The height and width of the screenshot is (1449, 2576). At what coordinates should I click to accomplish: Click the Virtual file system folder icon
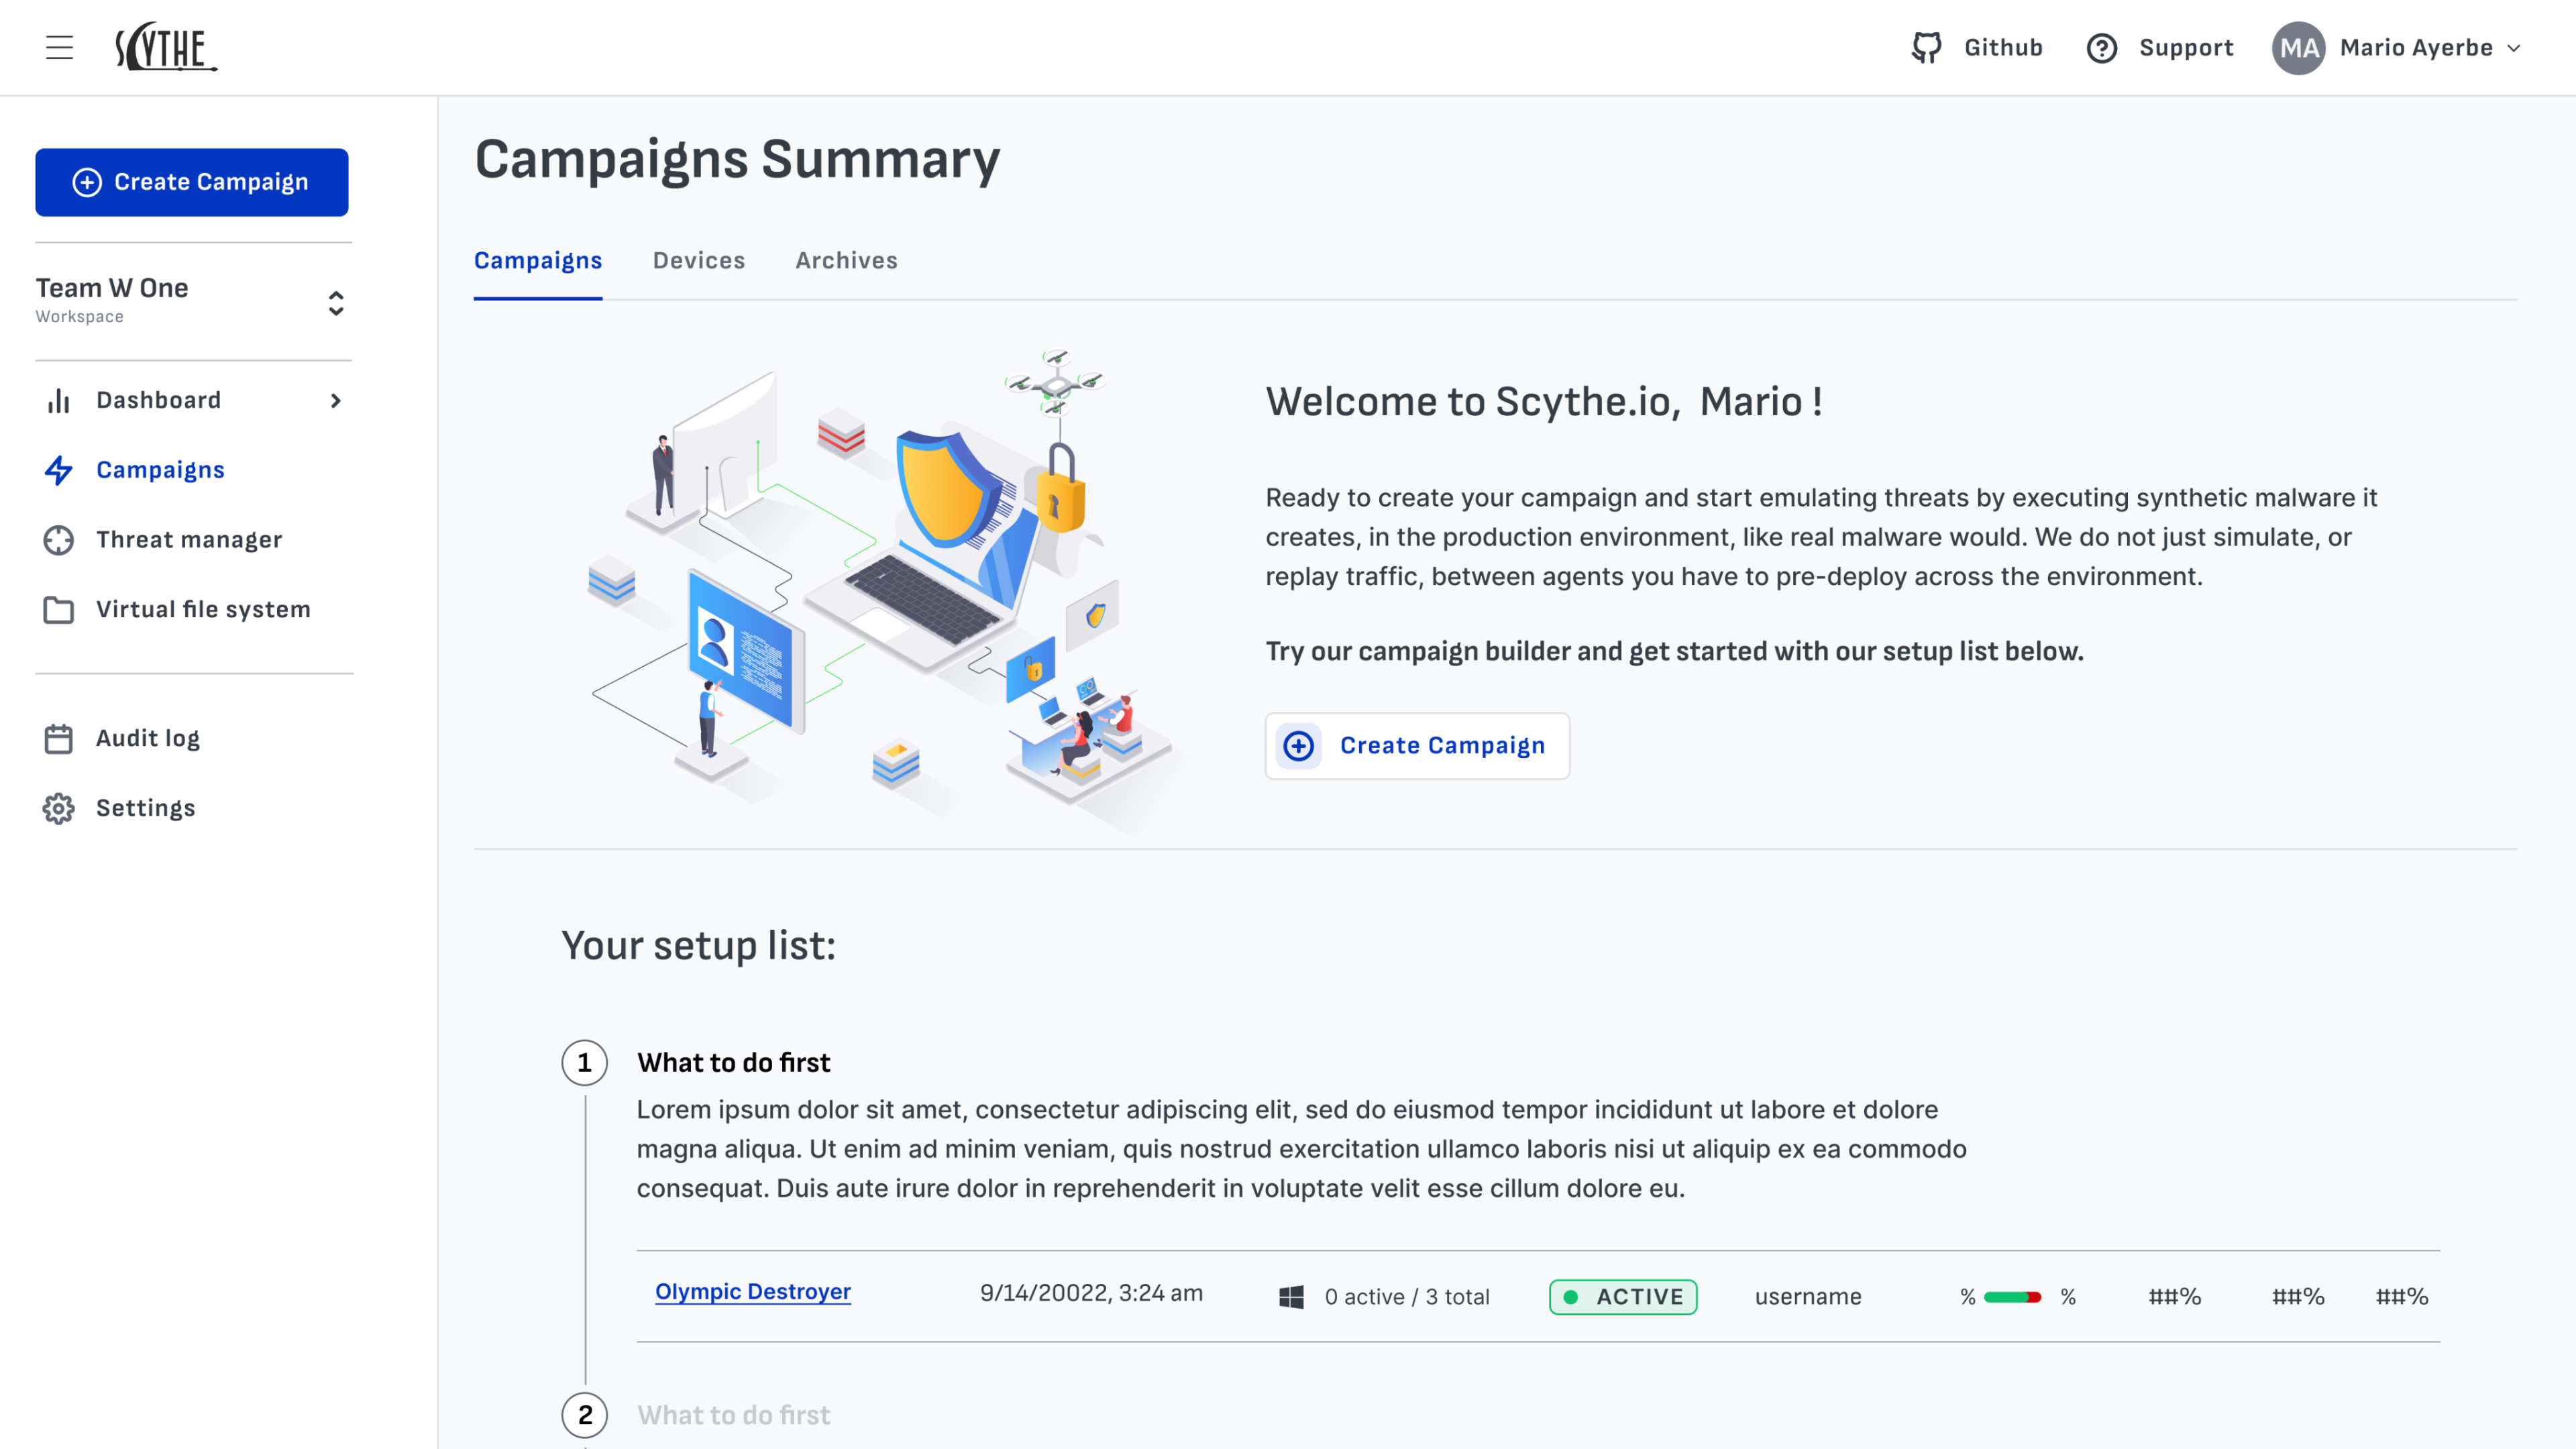pos(58,610)
